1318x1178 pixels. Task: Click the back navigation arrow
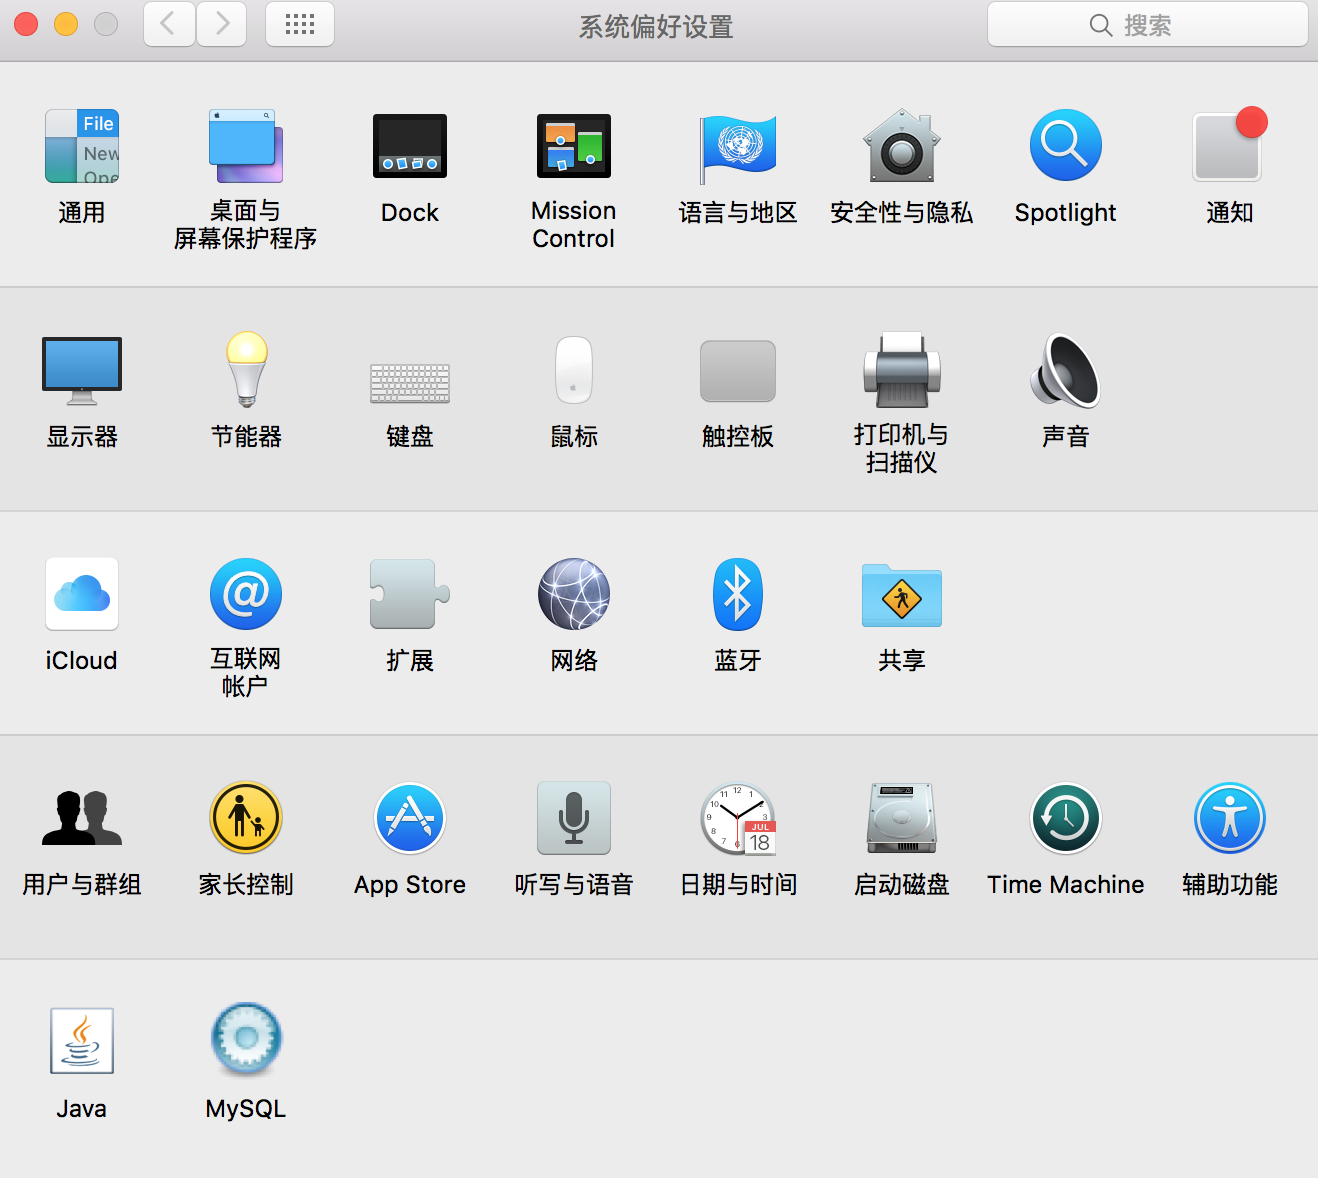point(169,24)
